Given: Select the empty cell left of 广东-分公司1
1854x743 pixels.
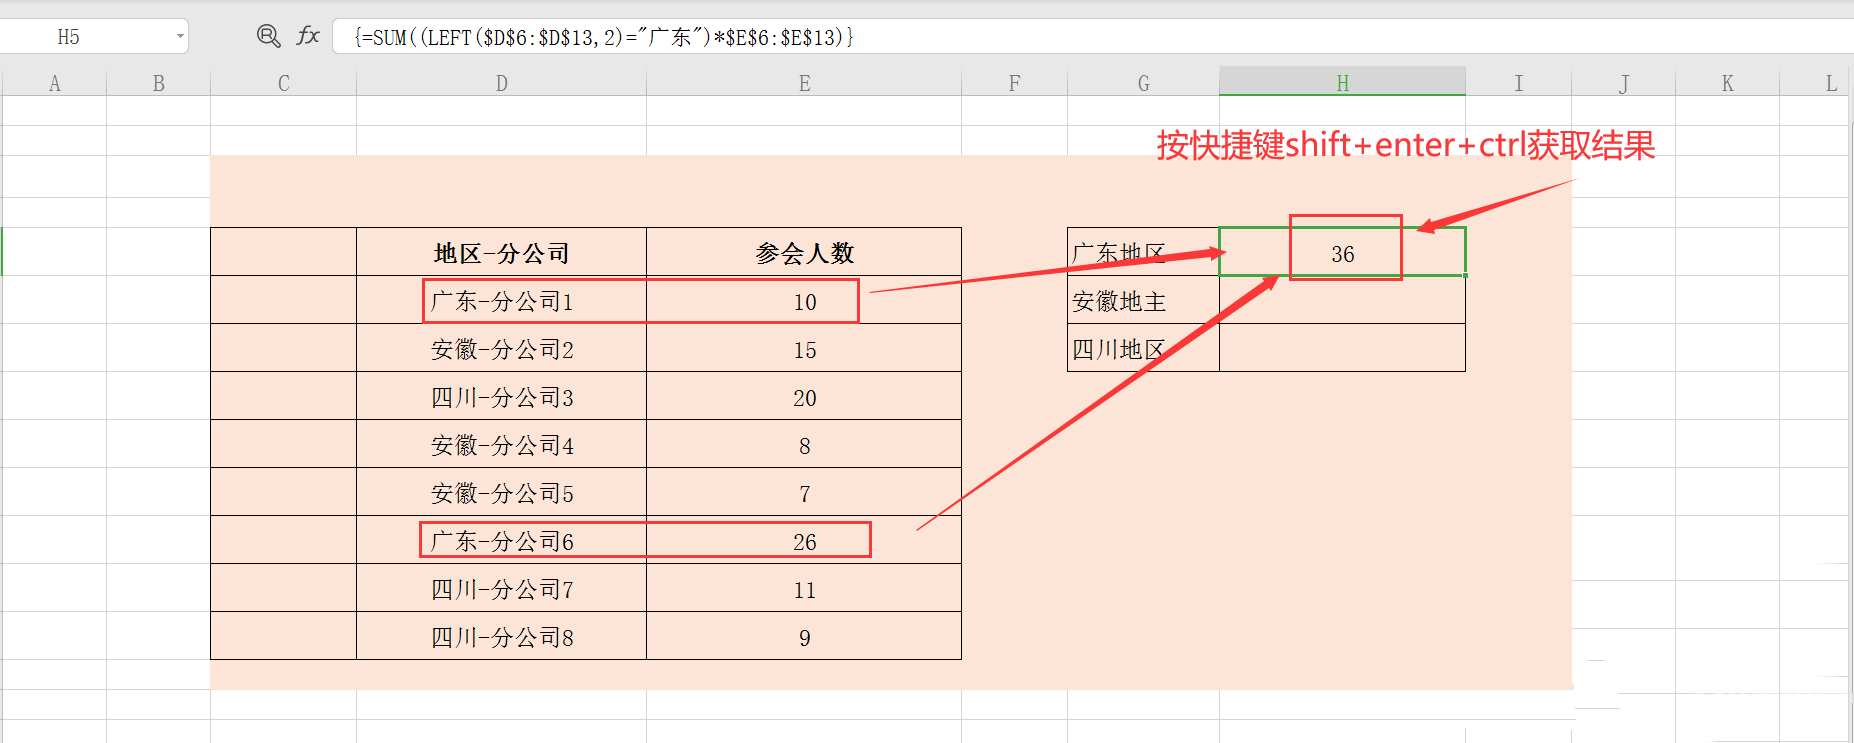Looking at the screenshot, I should 284,300.
